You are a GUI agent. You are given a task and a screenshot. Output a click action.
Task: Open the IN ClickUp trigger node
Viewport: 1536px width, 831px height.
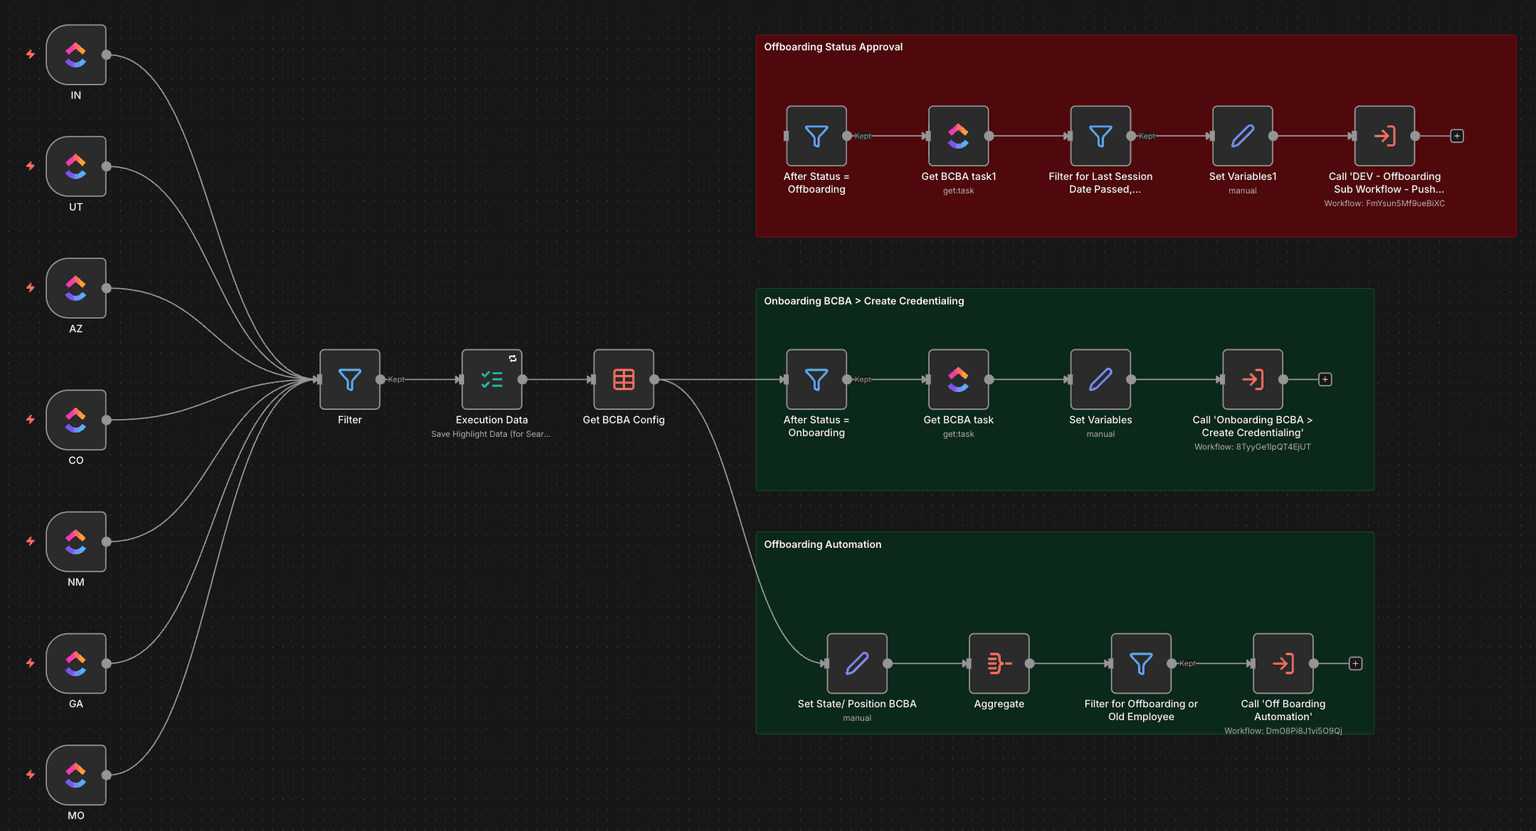click(75, 55)
